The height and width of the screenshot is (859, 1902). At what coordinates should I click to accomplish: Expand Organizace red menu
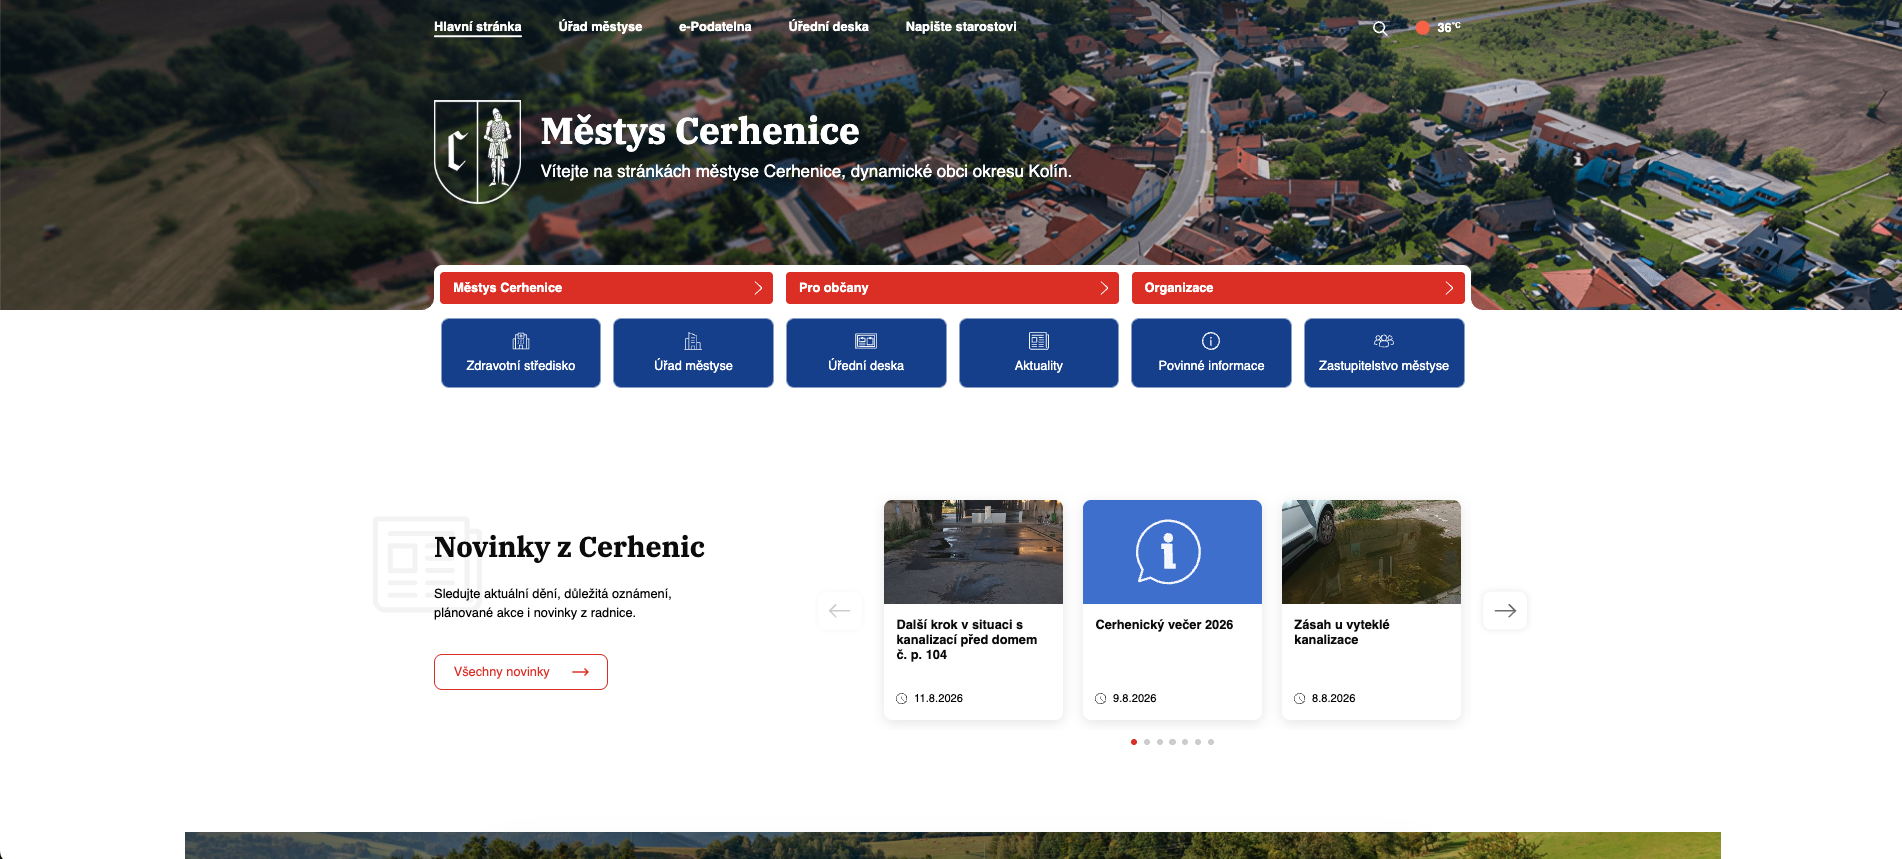point(1298,288)
